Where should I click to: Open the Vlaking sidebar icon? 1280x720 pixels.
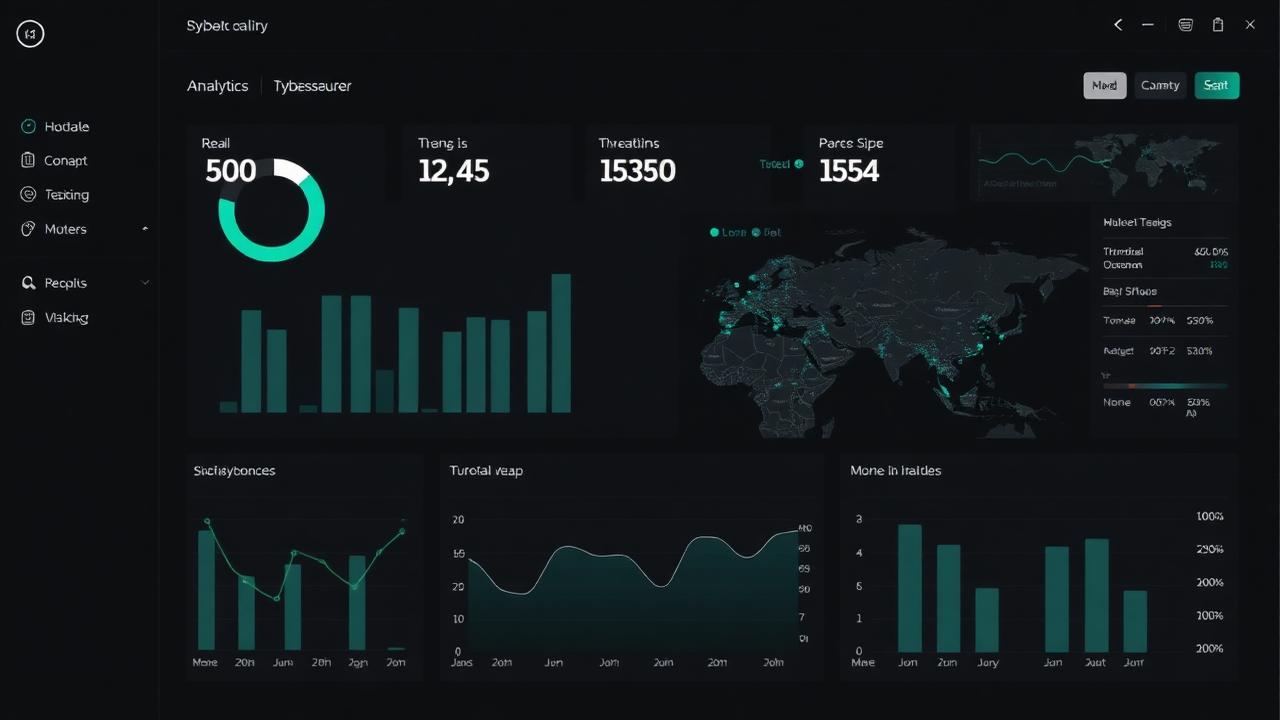click(28, 317)
